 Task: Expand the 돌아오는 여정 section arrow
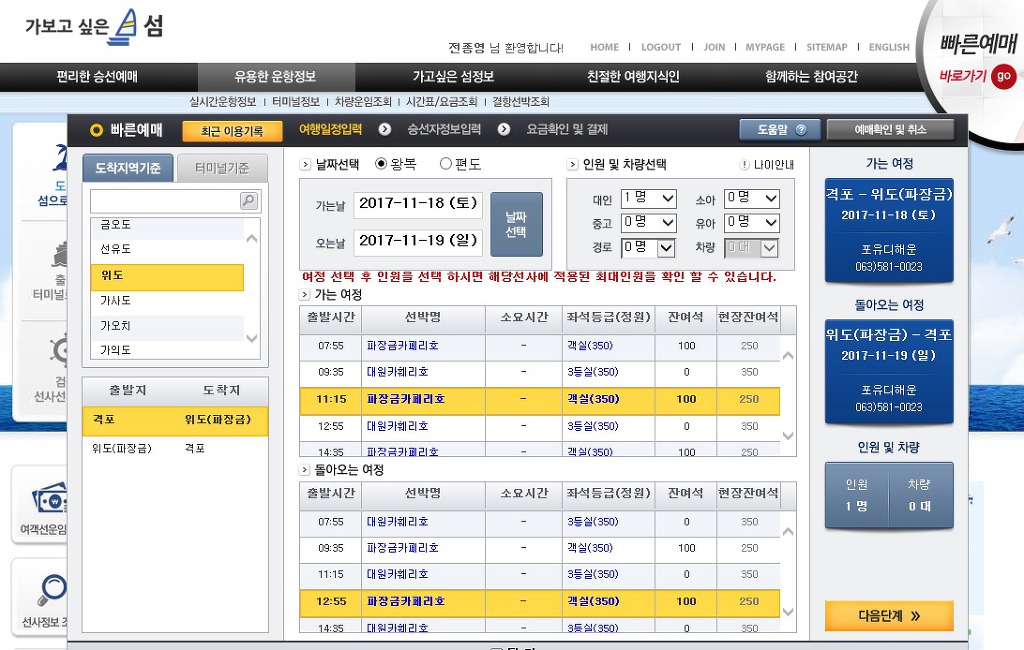[304, 470]
